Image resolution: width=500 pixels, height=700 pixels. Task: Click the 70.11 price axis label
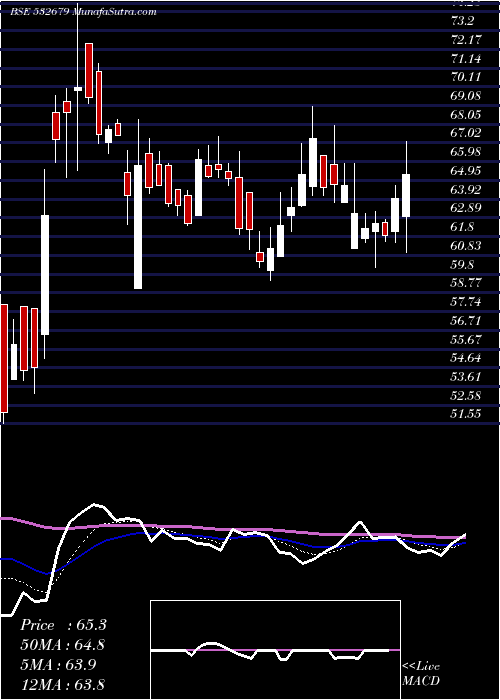coord(466,77)
